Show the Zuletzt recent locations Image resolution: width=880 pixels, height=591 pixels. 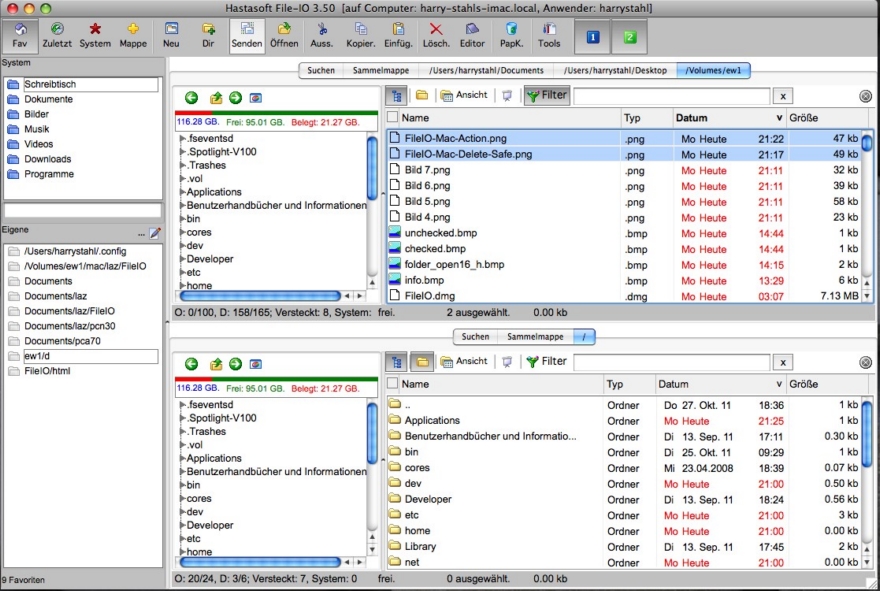57,35
